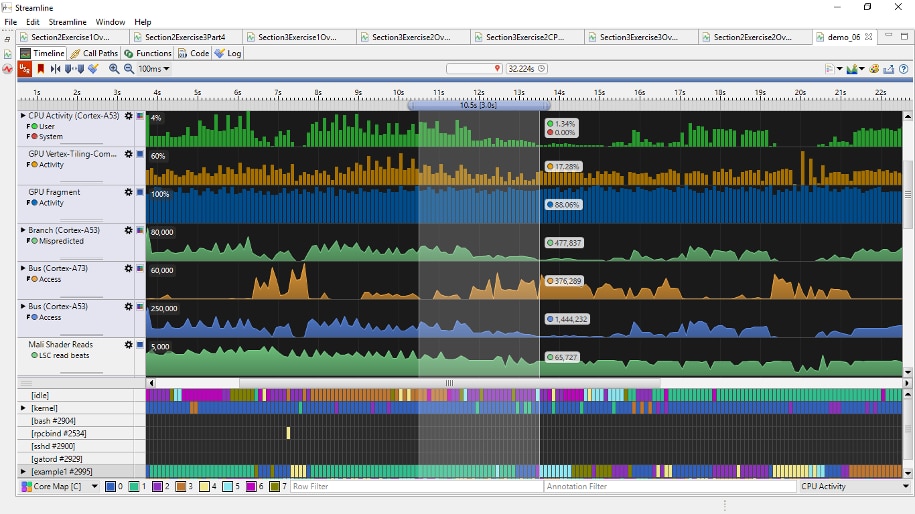The height and width of the screenshot is (514, 915).
Task: Click the zoom in magnifier icon
Action: click(114, 69)
